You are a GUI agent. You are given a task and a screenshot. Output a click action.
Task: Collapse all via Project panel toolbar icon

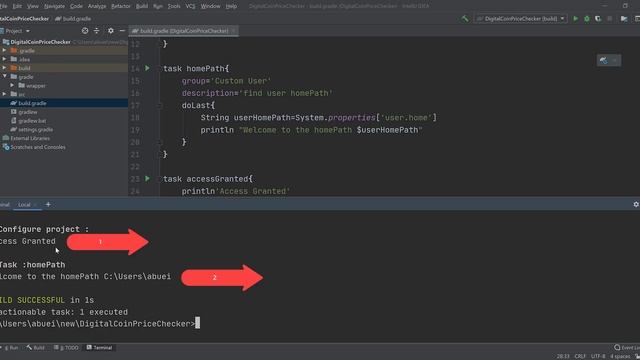(97, 31)
